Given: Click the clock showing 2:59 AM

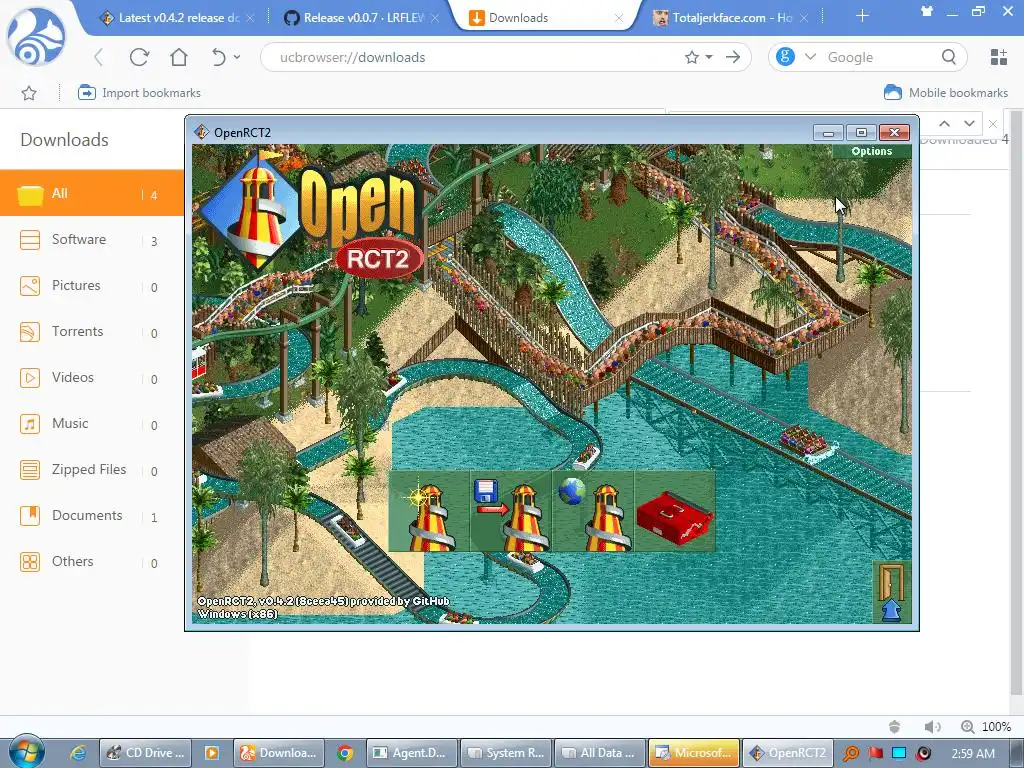Looking at the screenshot, I should point(973,753).
